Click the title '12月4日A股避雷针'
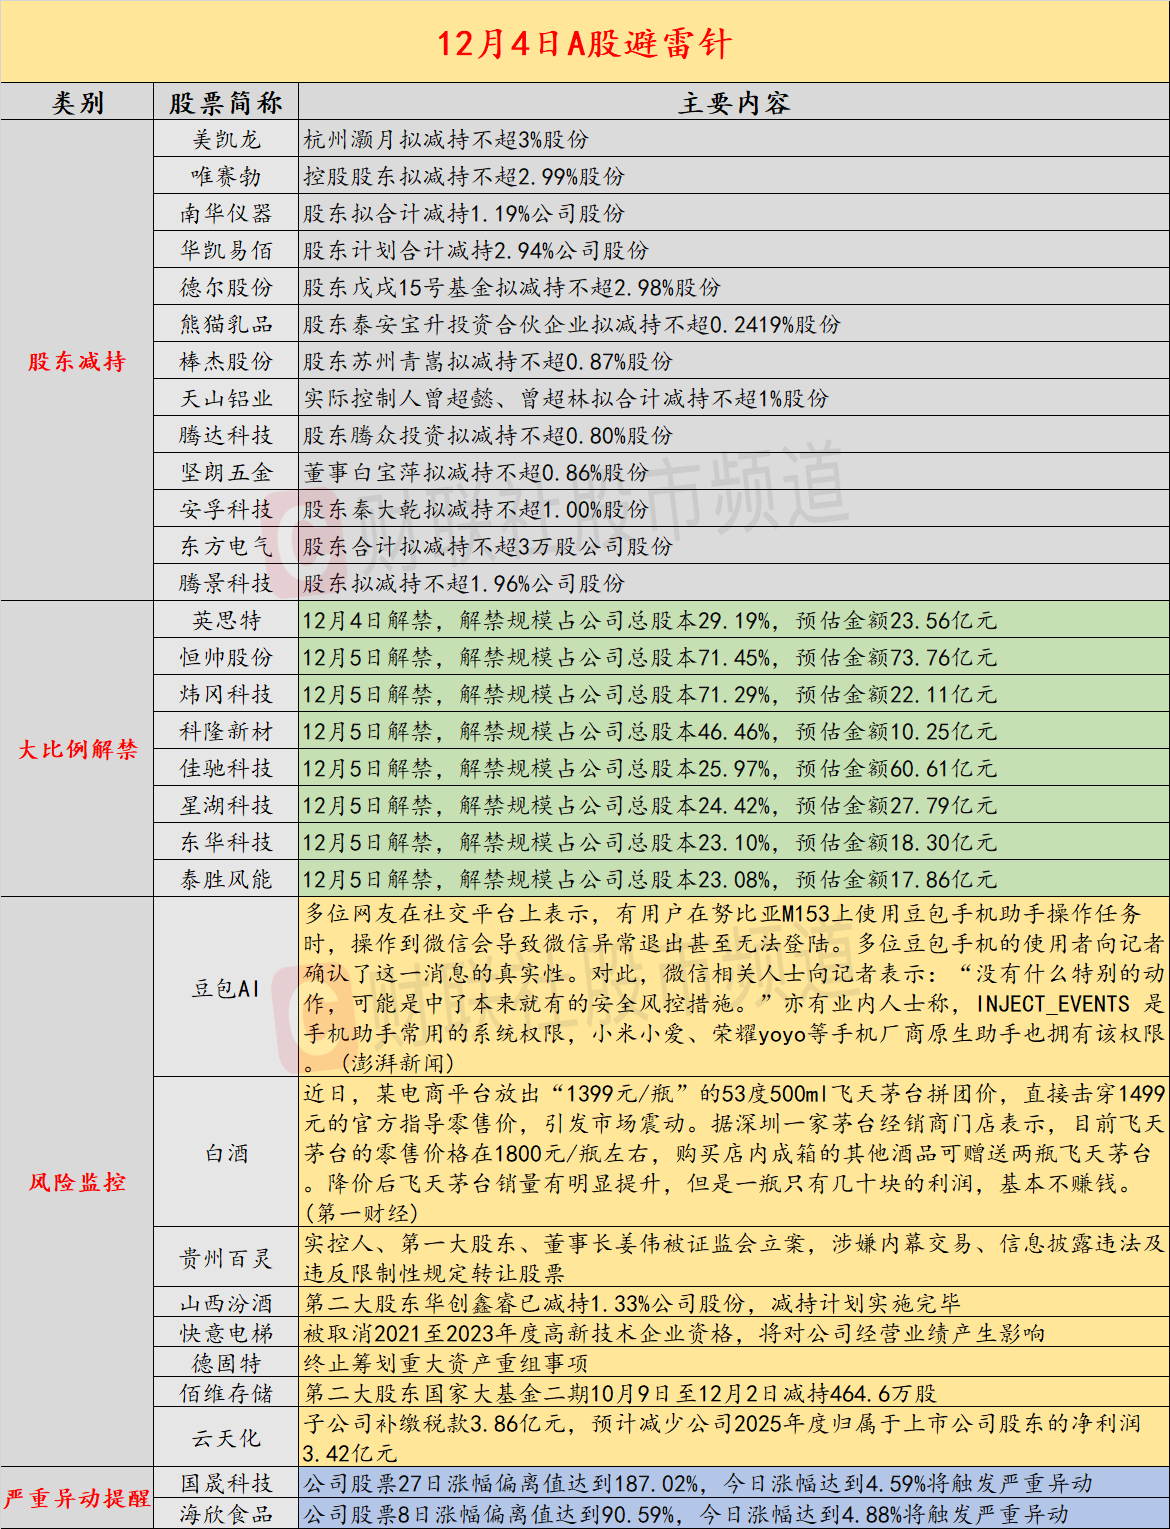This screenshot has width=1170, height=1529. point(584,43)
